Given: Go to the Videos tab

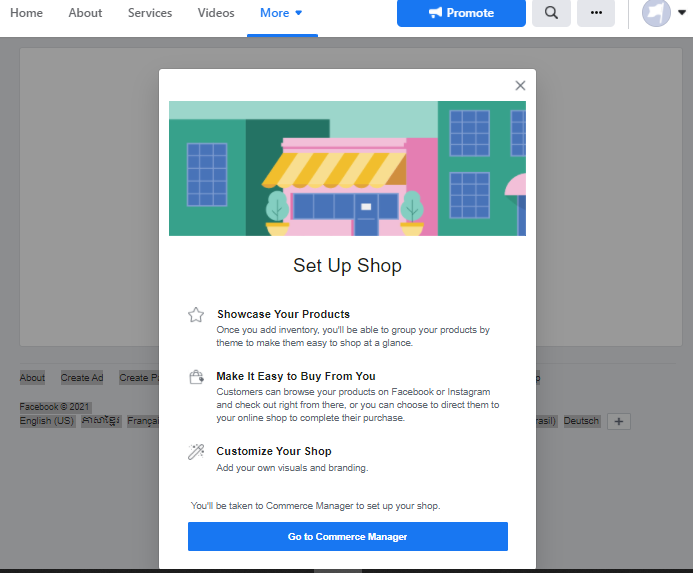Looking at the screenshot, I should tap(216, 13).
